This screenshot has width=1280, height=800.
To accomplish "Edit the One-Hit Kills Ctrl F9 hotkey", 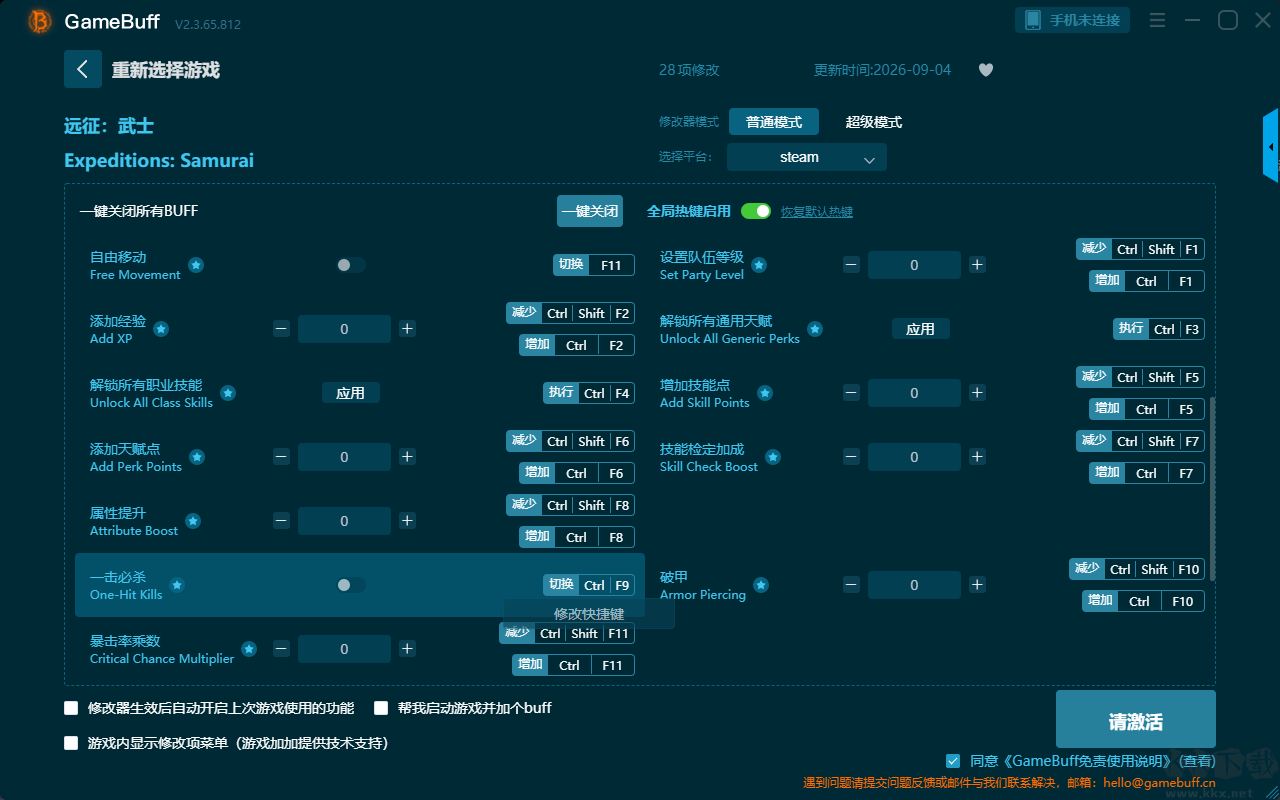I will (x=590, y=585).
